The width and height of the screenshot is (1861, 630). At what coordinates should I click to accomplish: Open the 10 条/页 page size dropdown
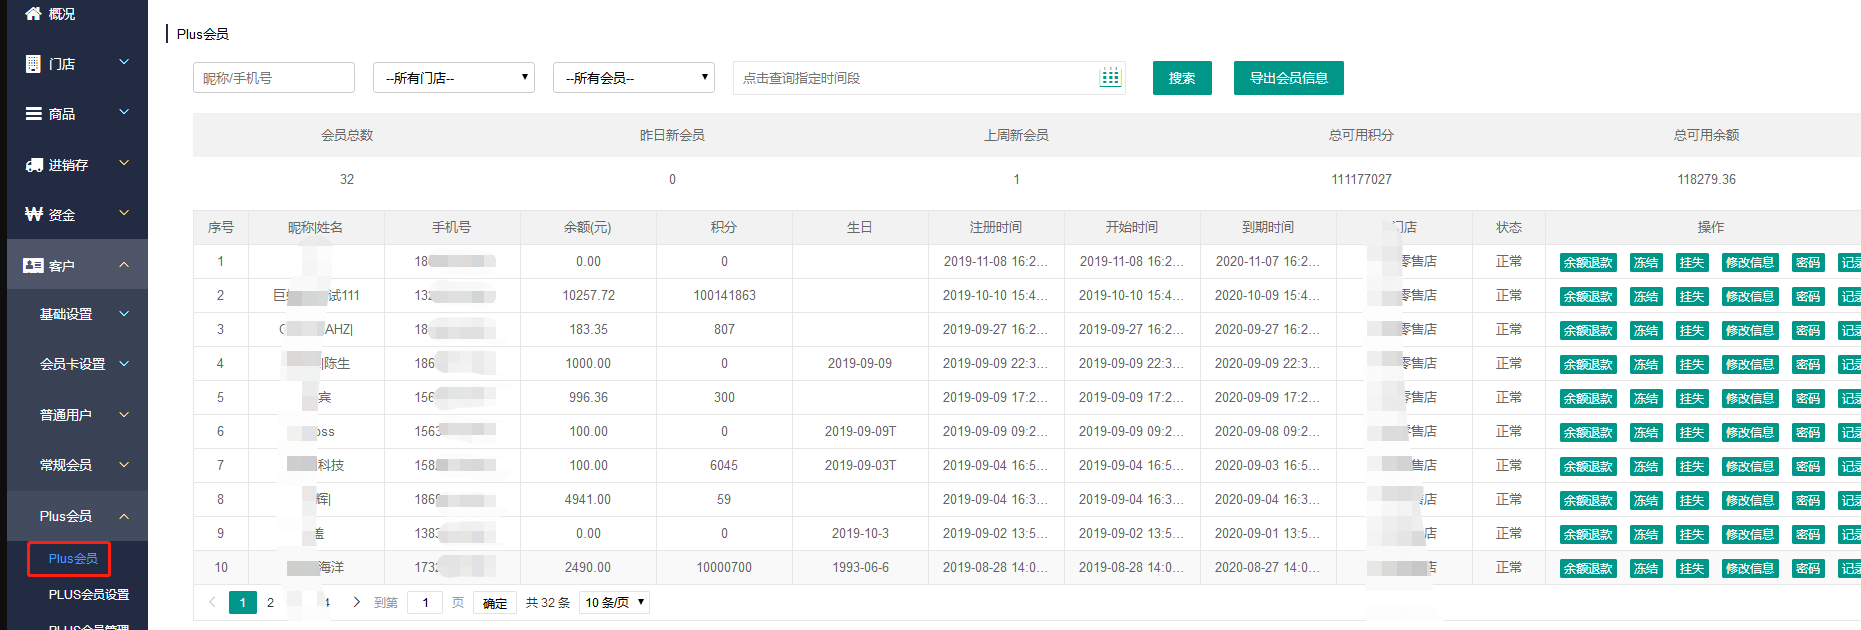pos(615,602)
